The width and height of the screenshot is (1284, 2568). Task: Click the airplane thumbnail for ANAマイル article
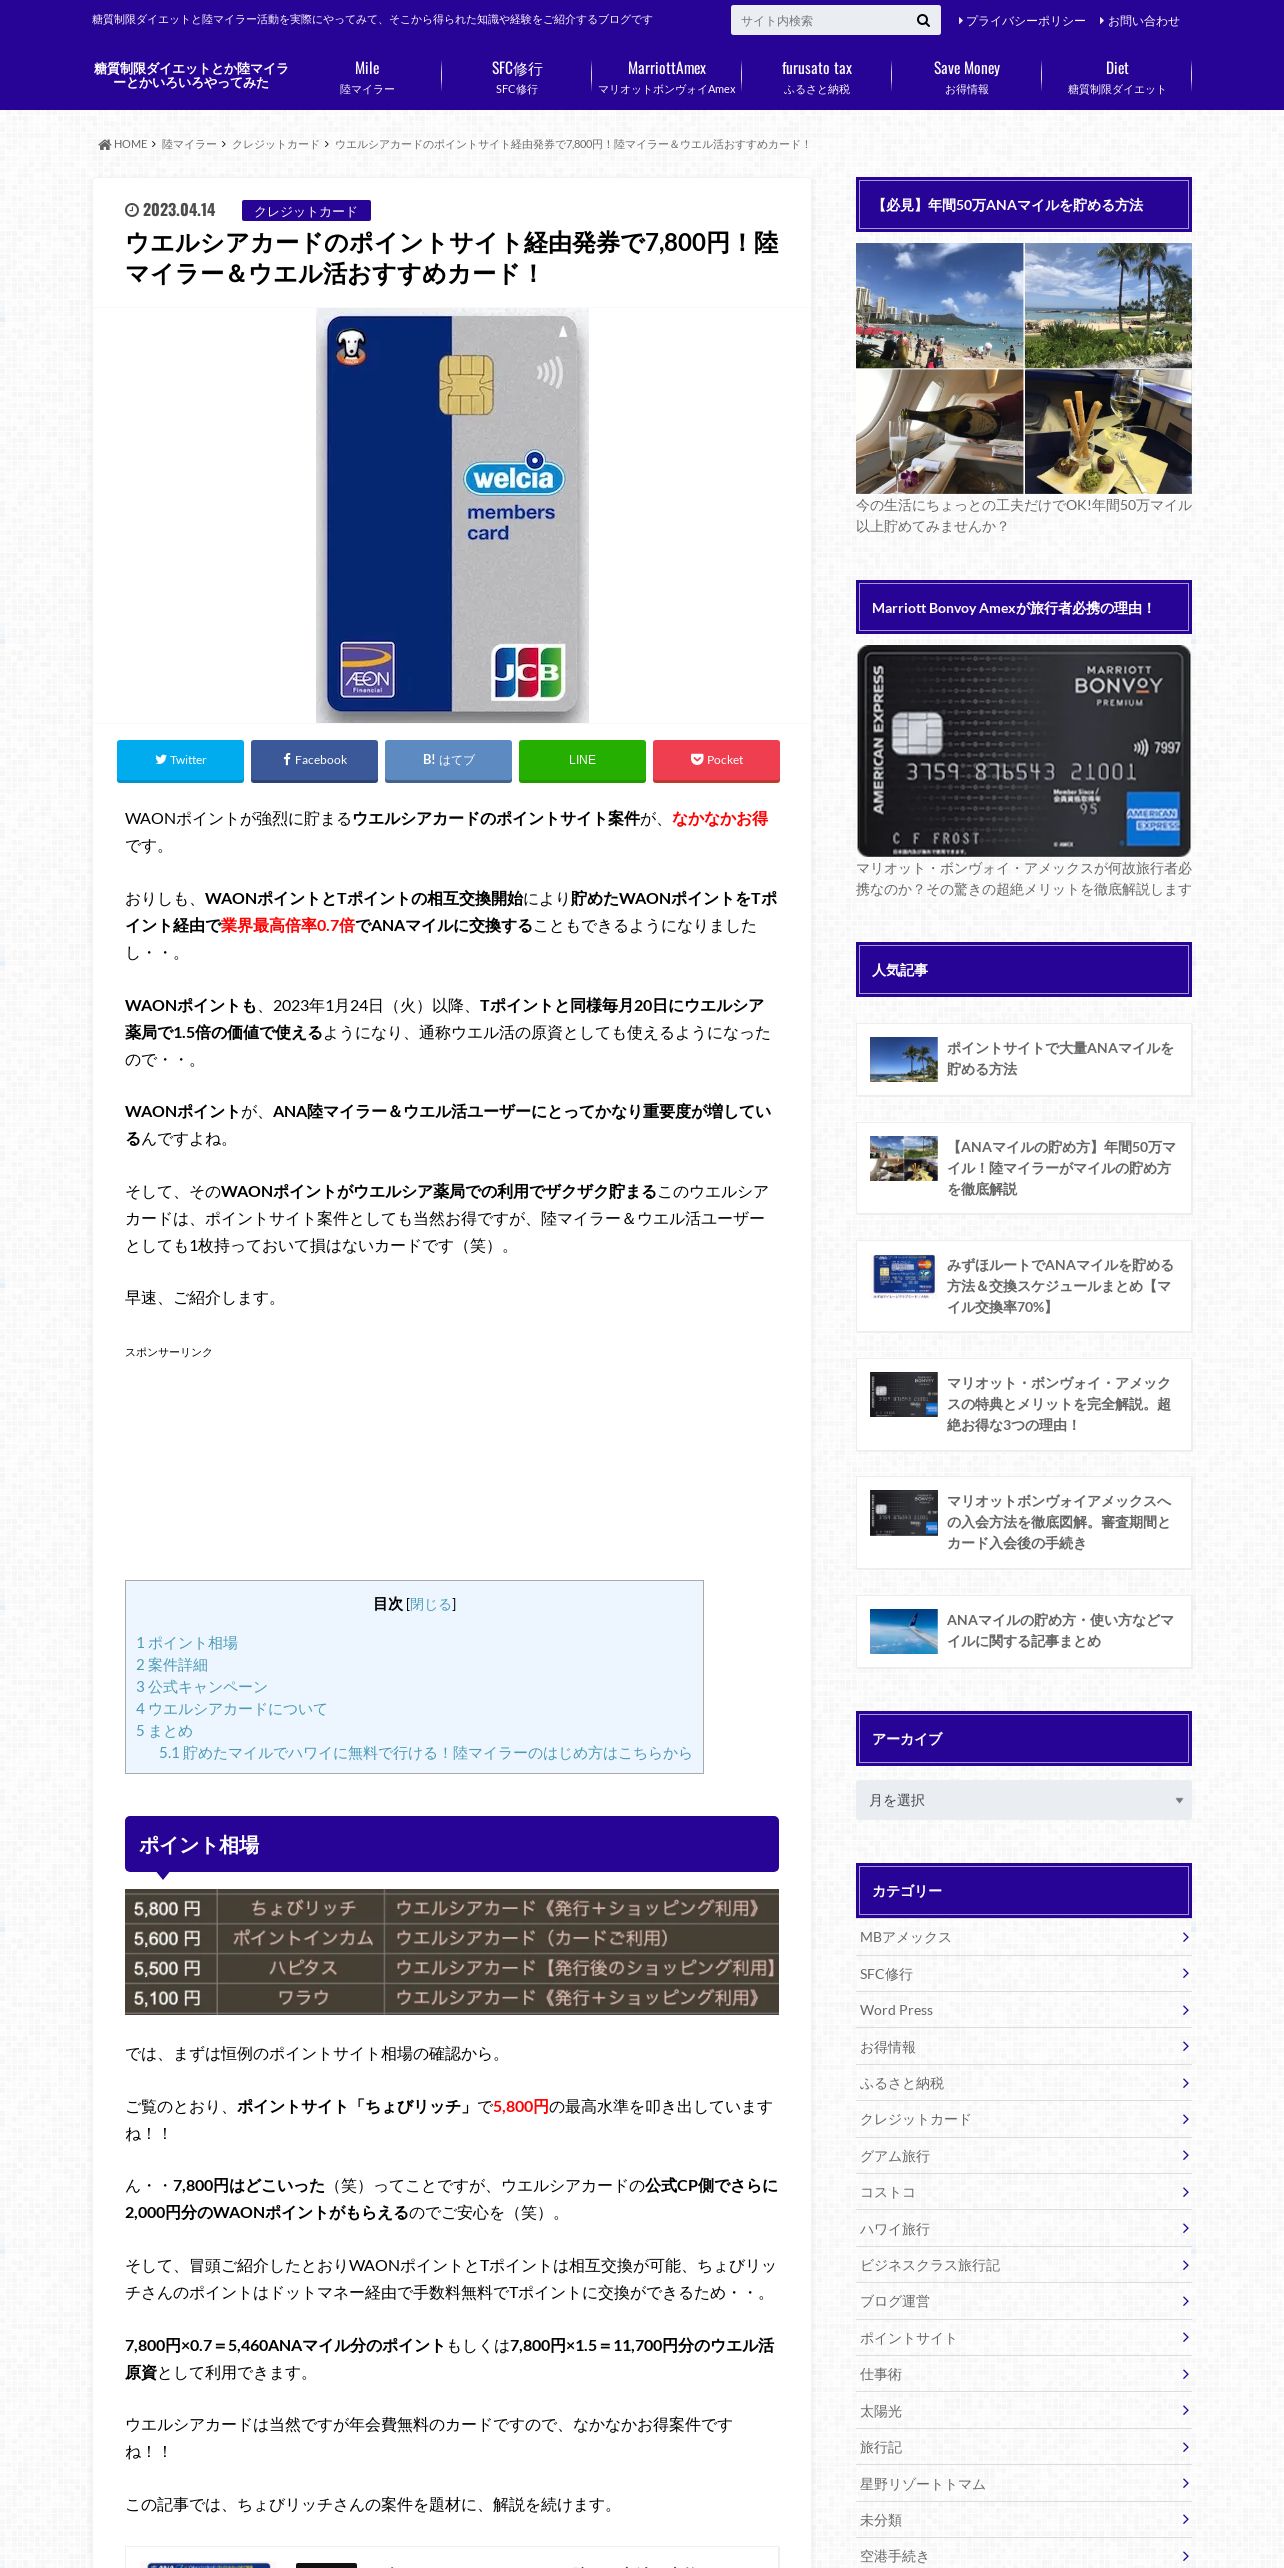coord(903,1631)
